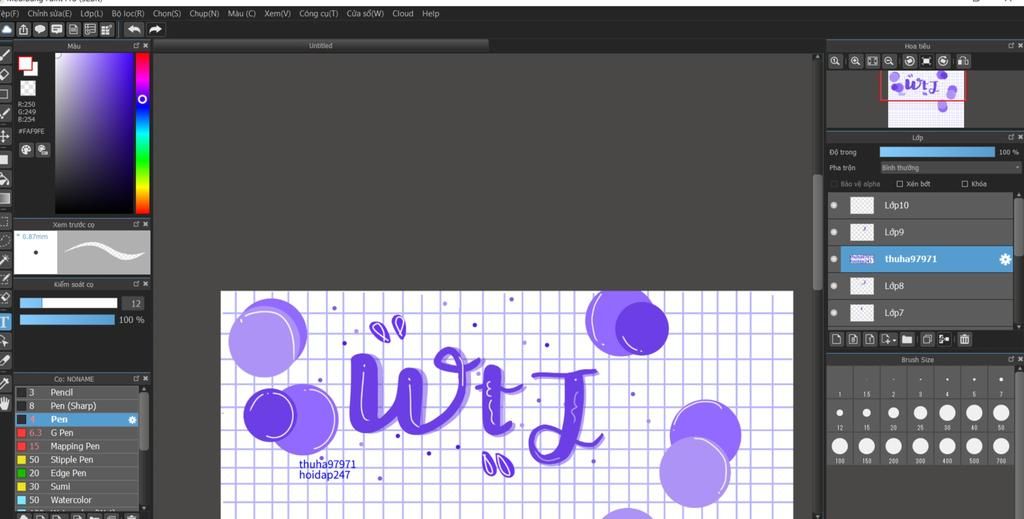Viewport: 1024px width, 519px height.
Task: Open the Chọn(S) menu
Action: (x=167, y=13)
